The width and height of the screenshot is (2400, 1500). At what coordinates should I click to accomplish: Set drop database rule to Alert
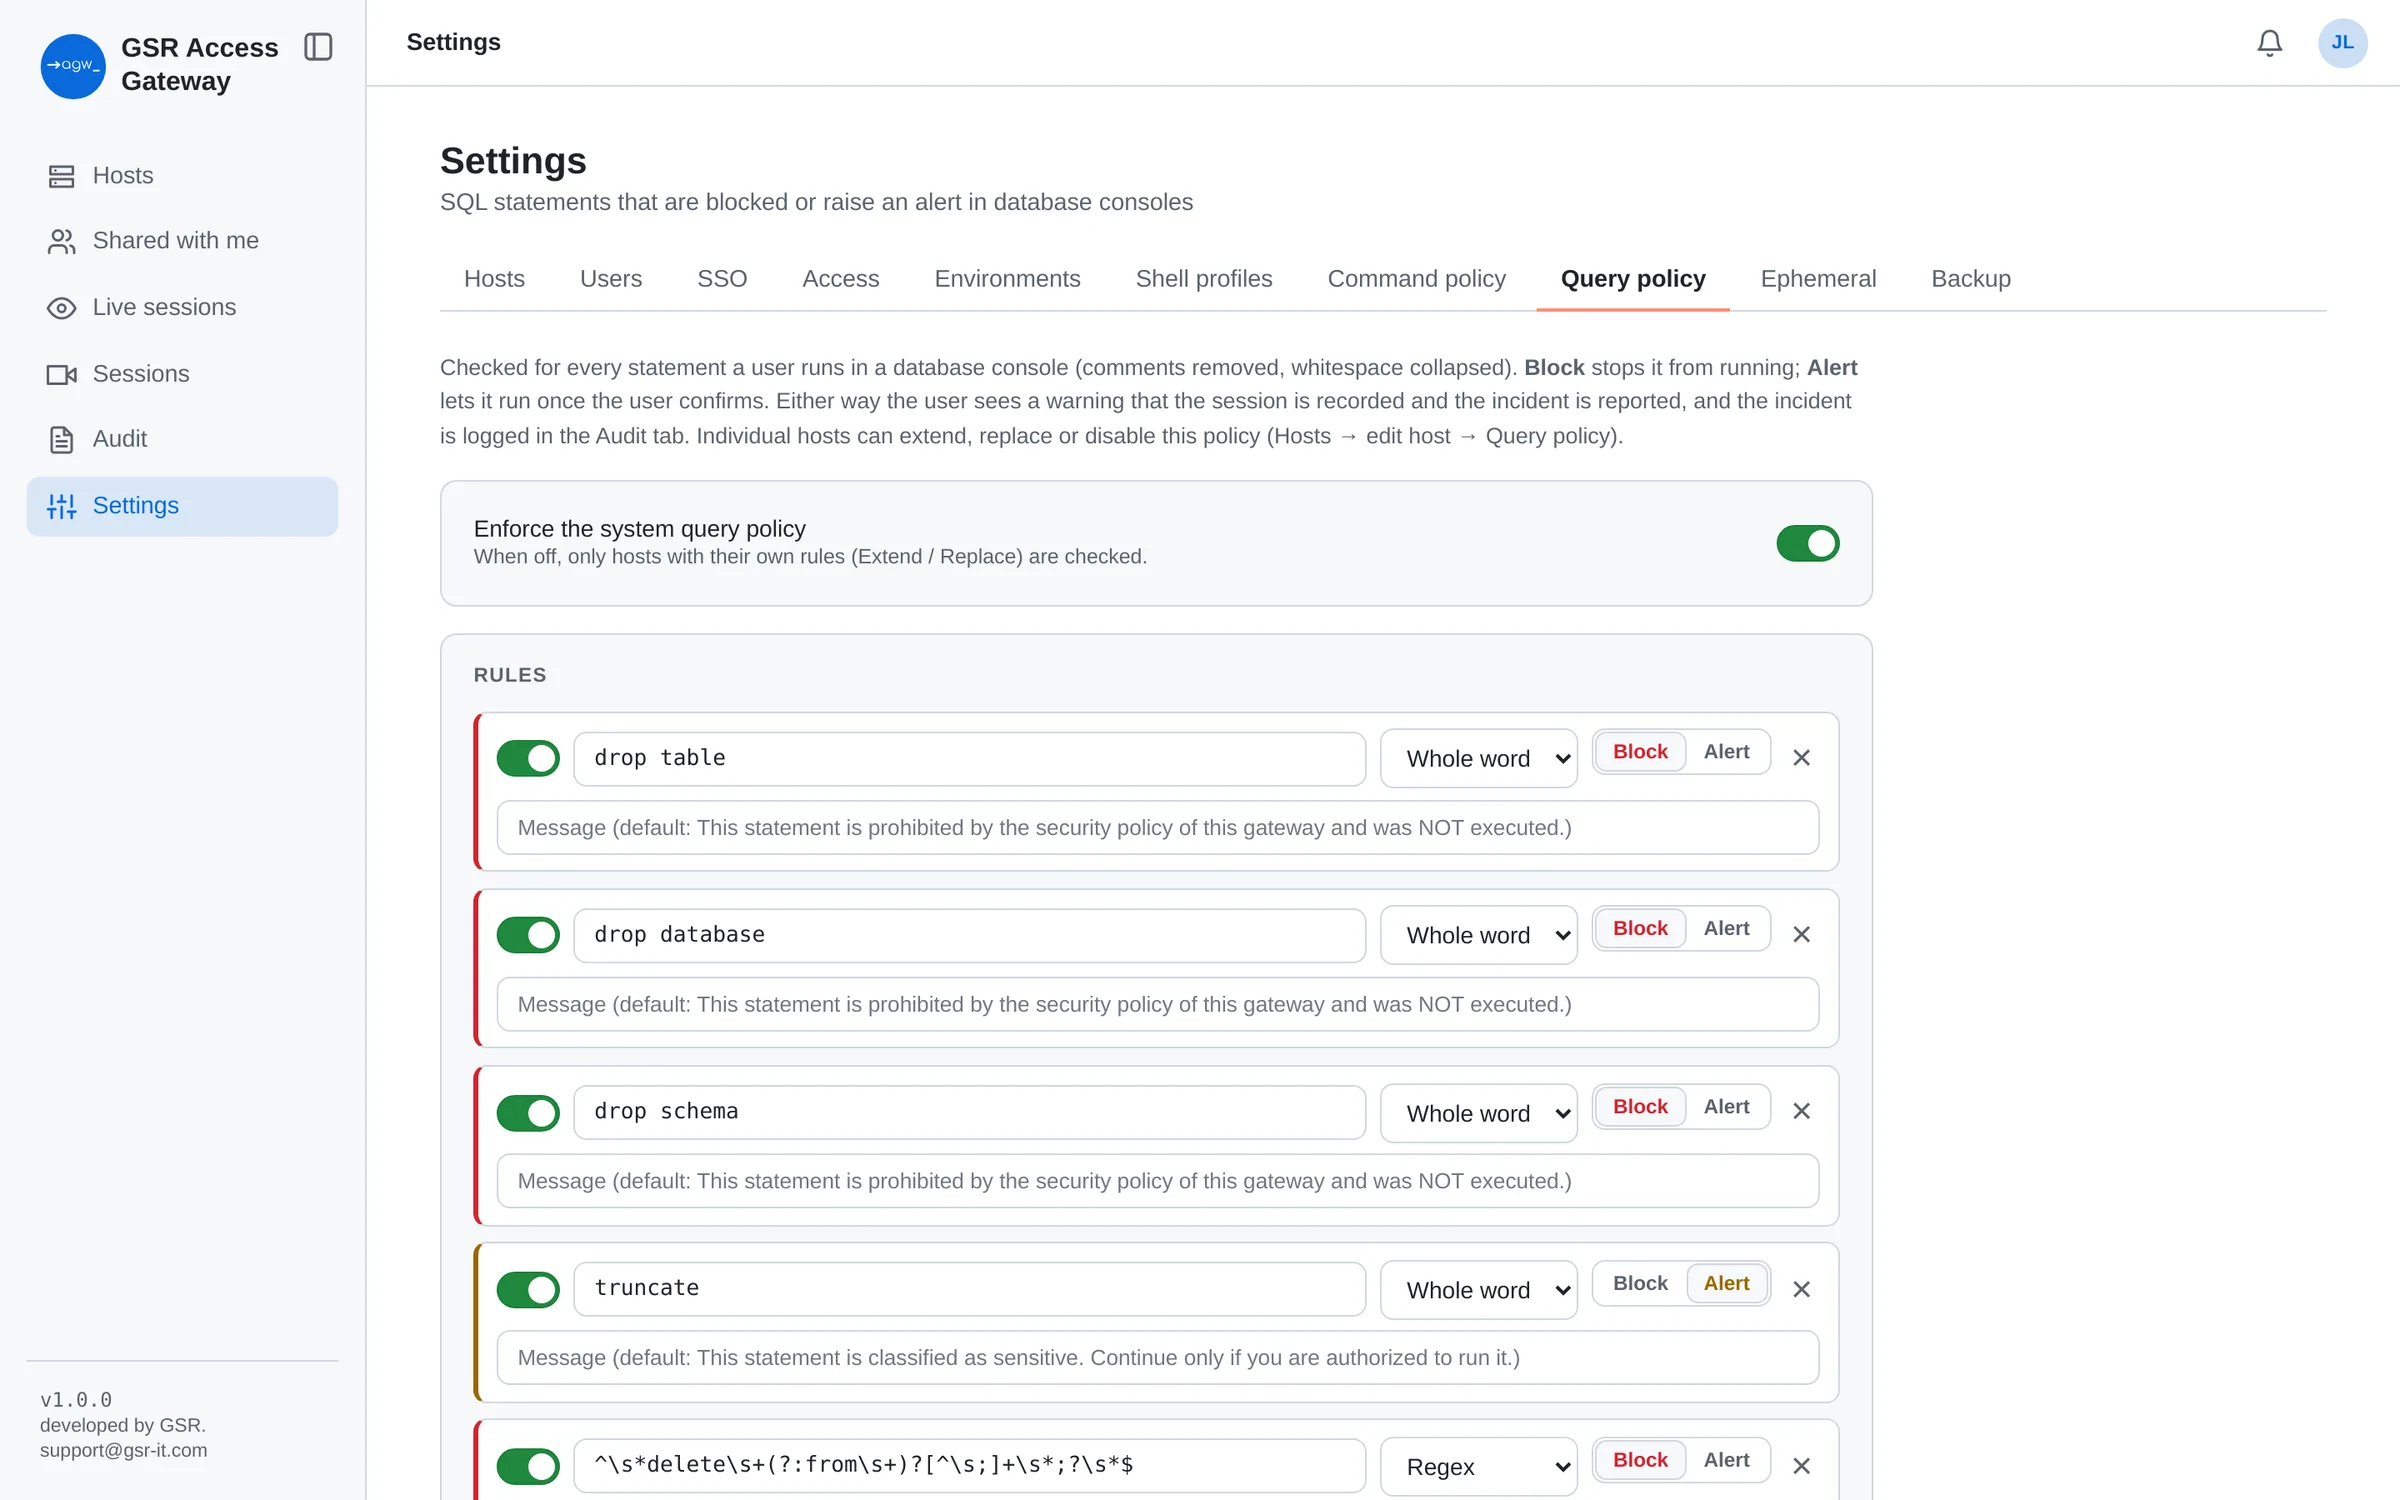(x=1726, y=929)
